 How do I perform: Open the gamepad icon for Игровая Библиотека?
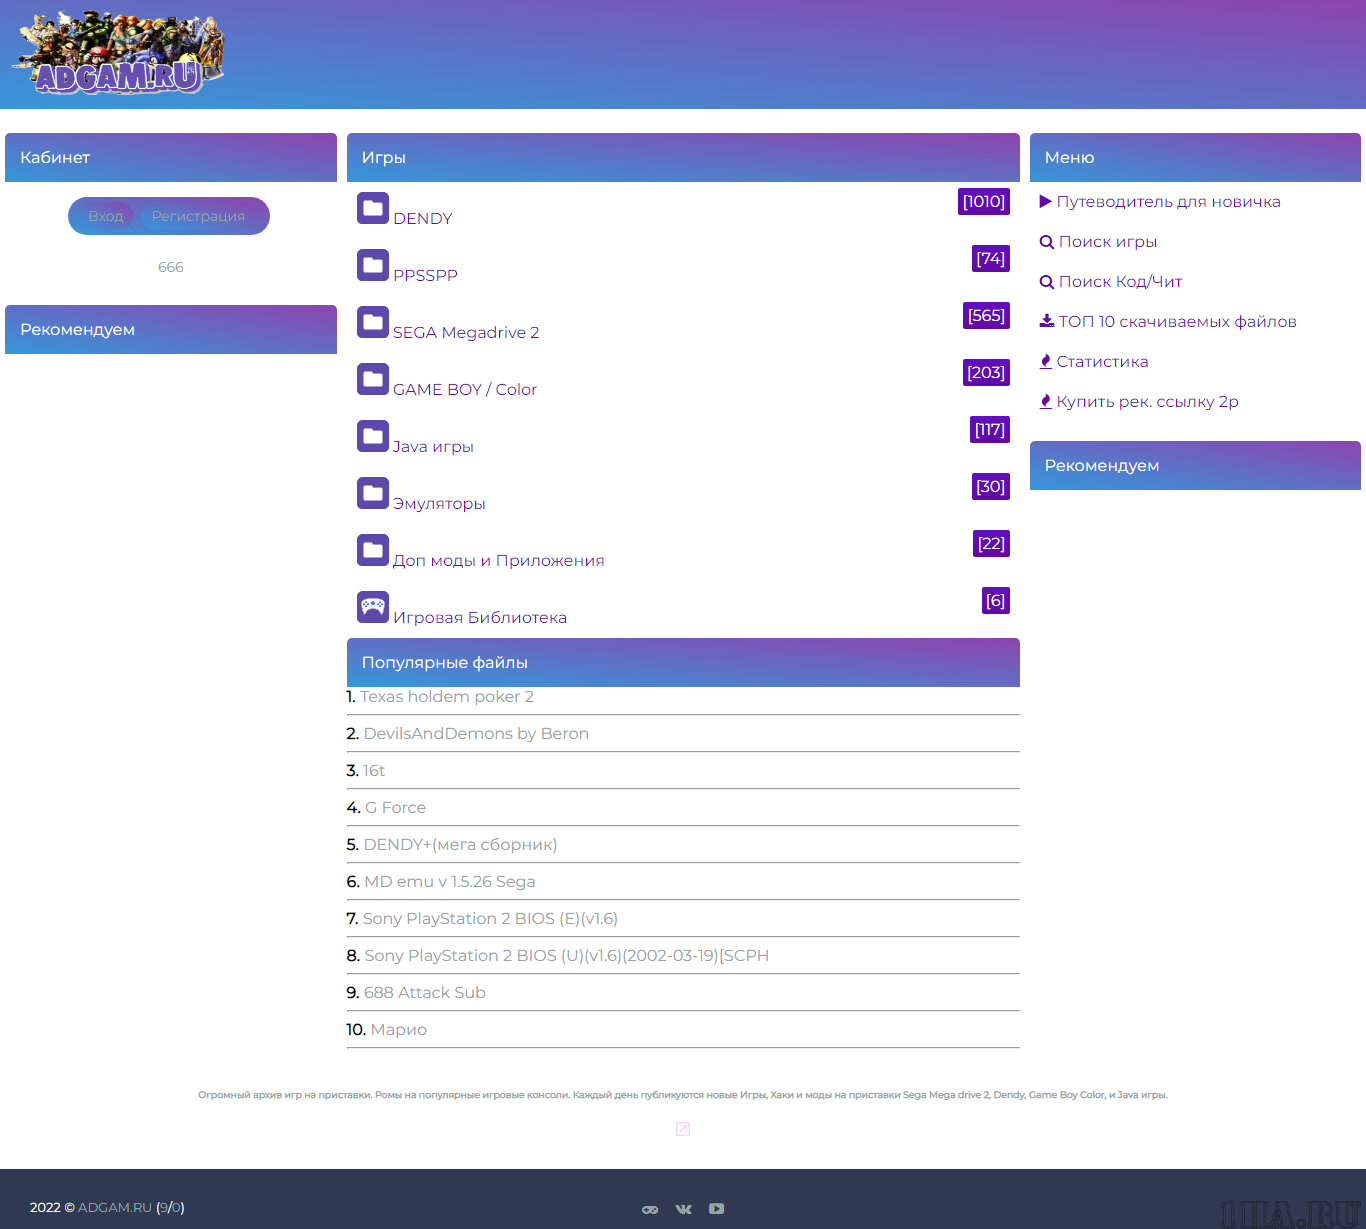373,607
